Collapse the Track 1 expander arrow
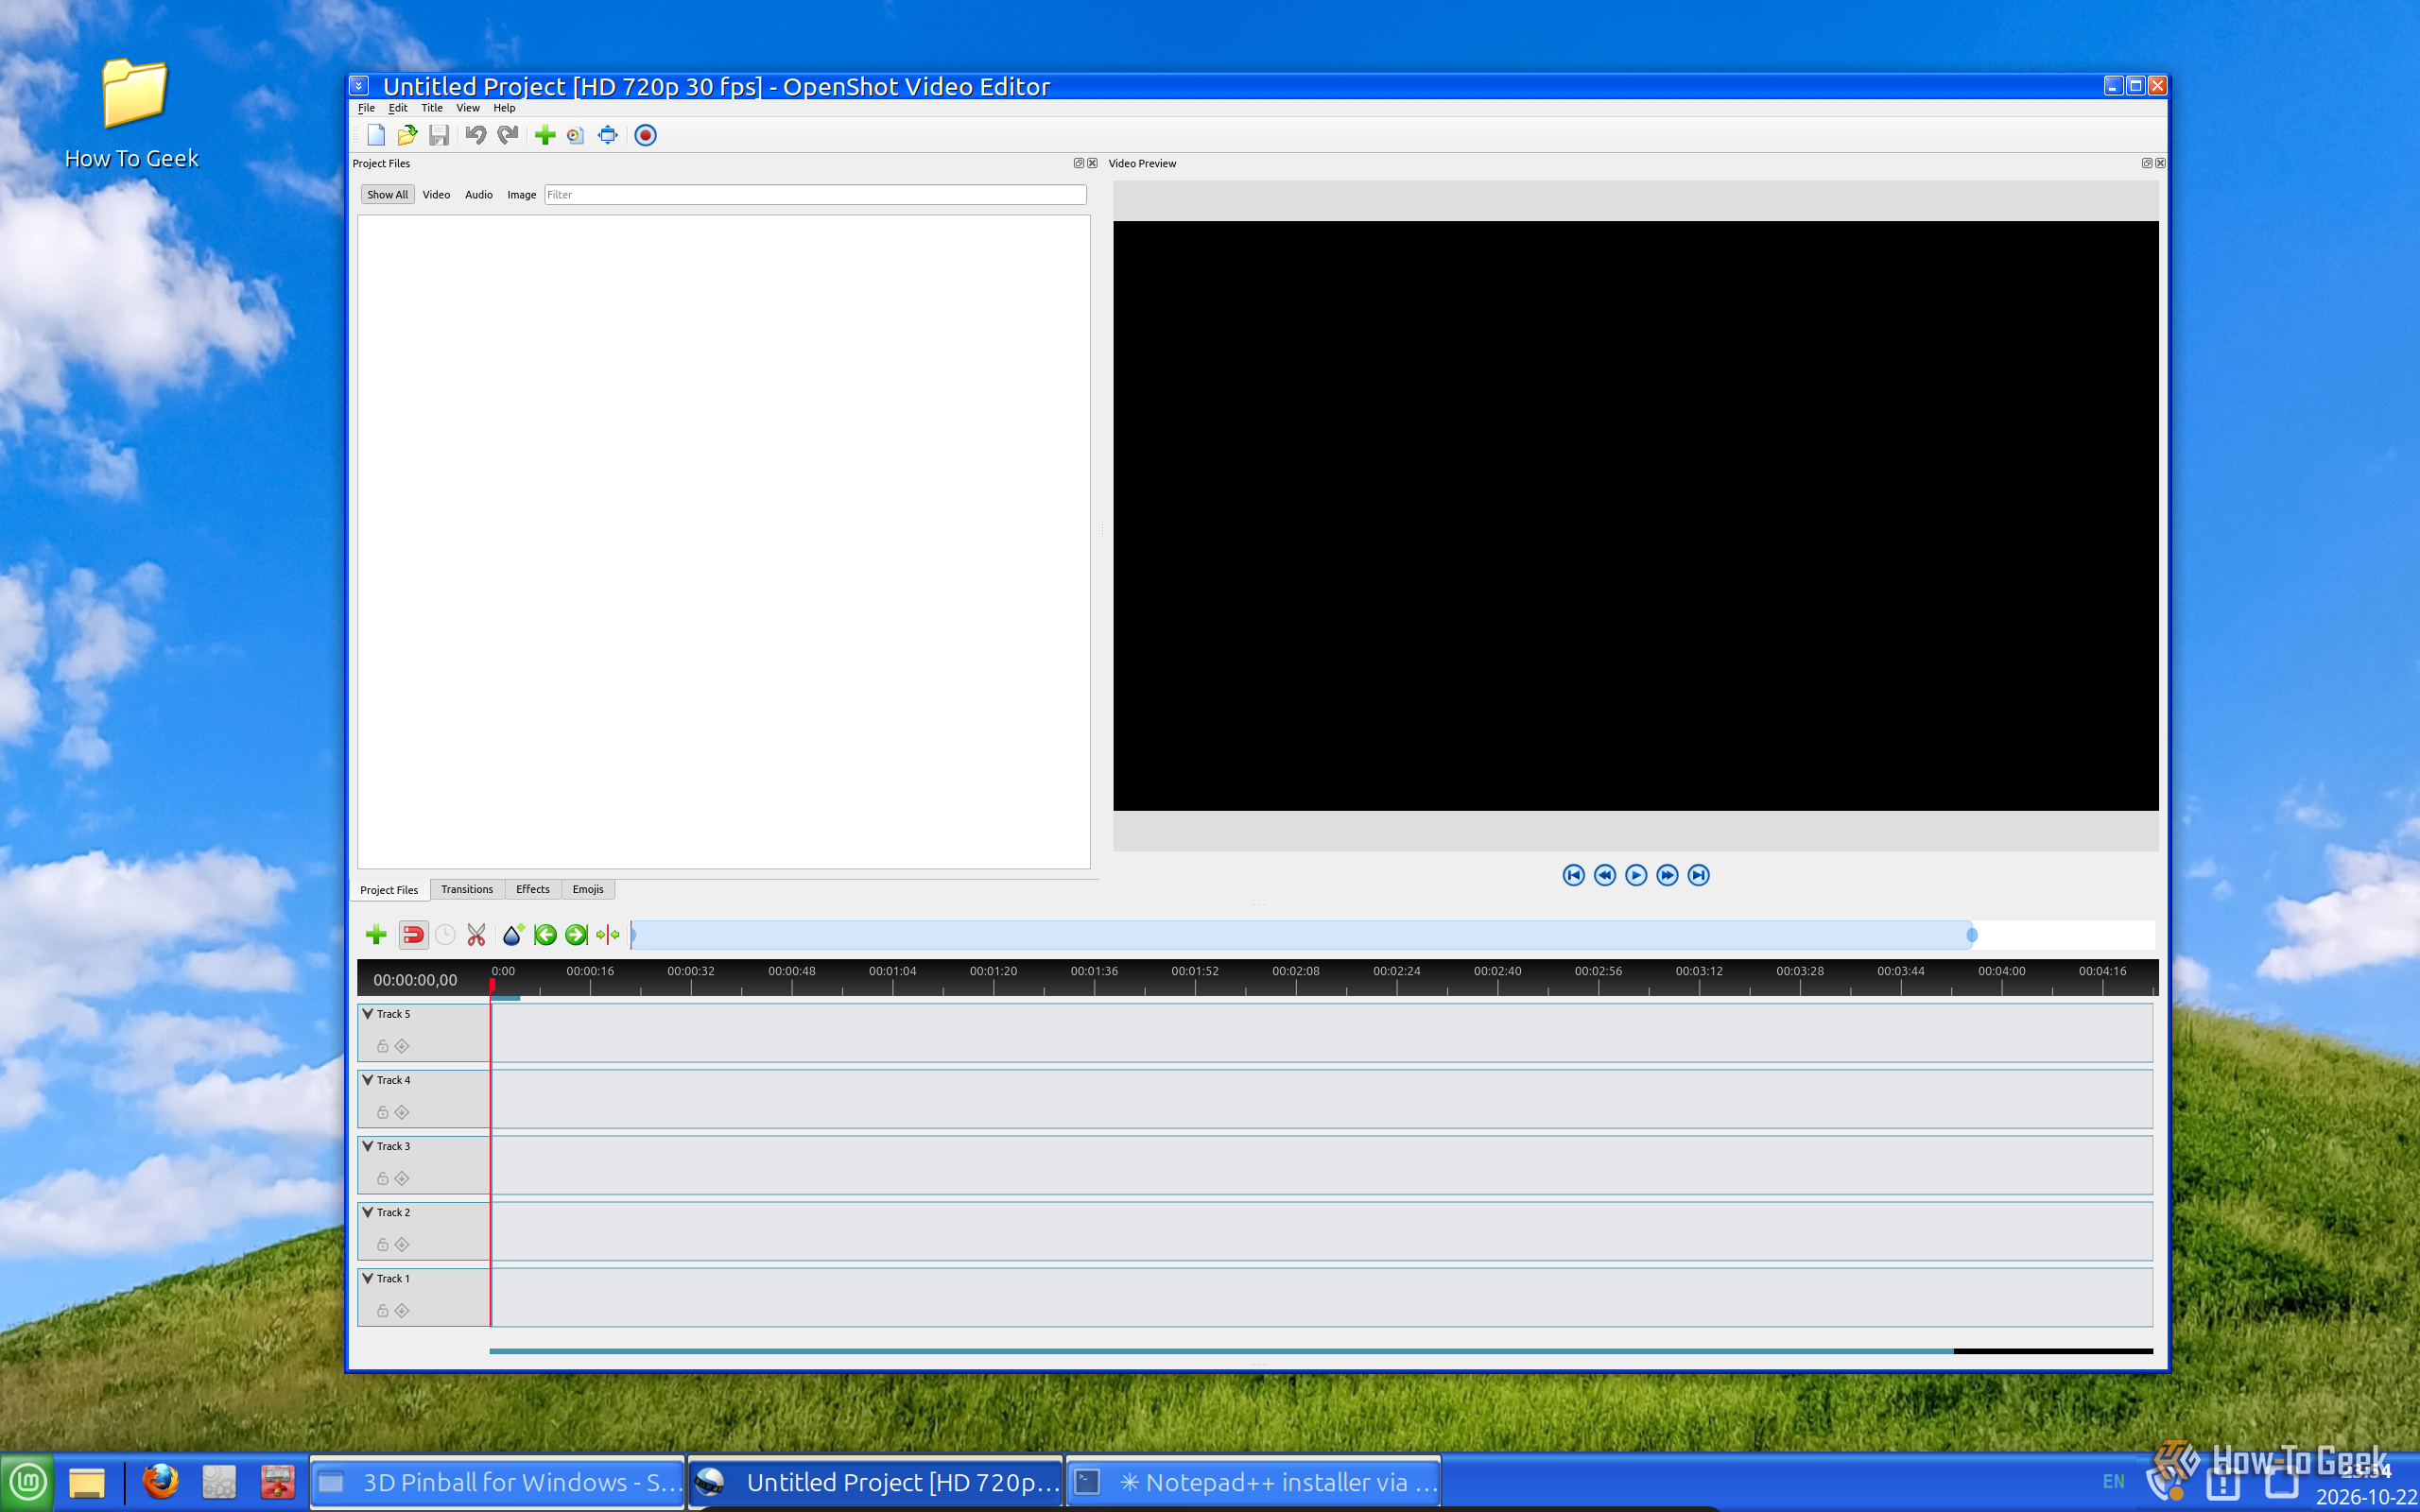2420x1512 pixels. pyautogui.click(x=368, y=1278)
